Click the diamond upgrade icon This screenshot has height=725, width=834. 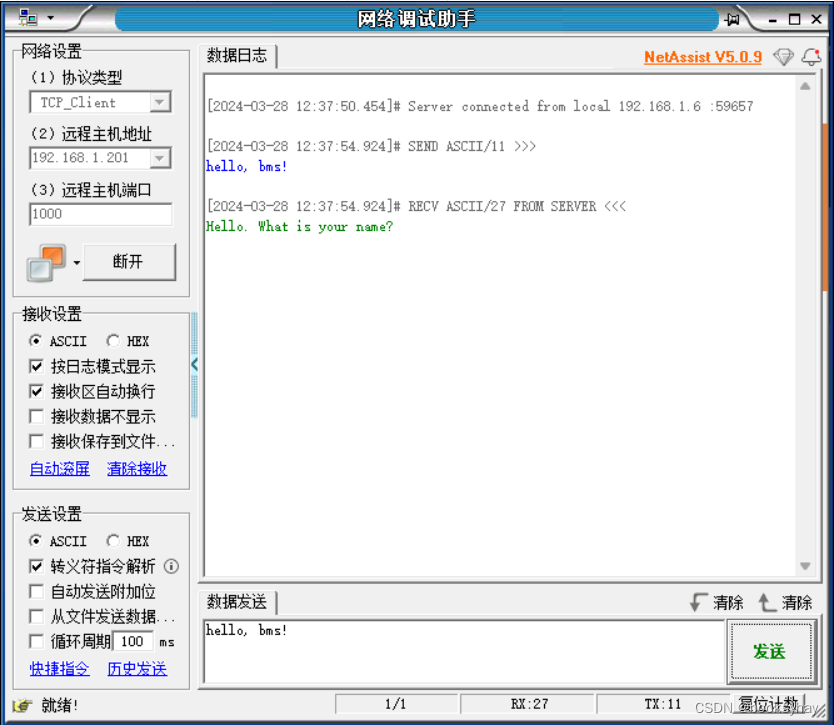(783, 57)
